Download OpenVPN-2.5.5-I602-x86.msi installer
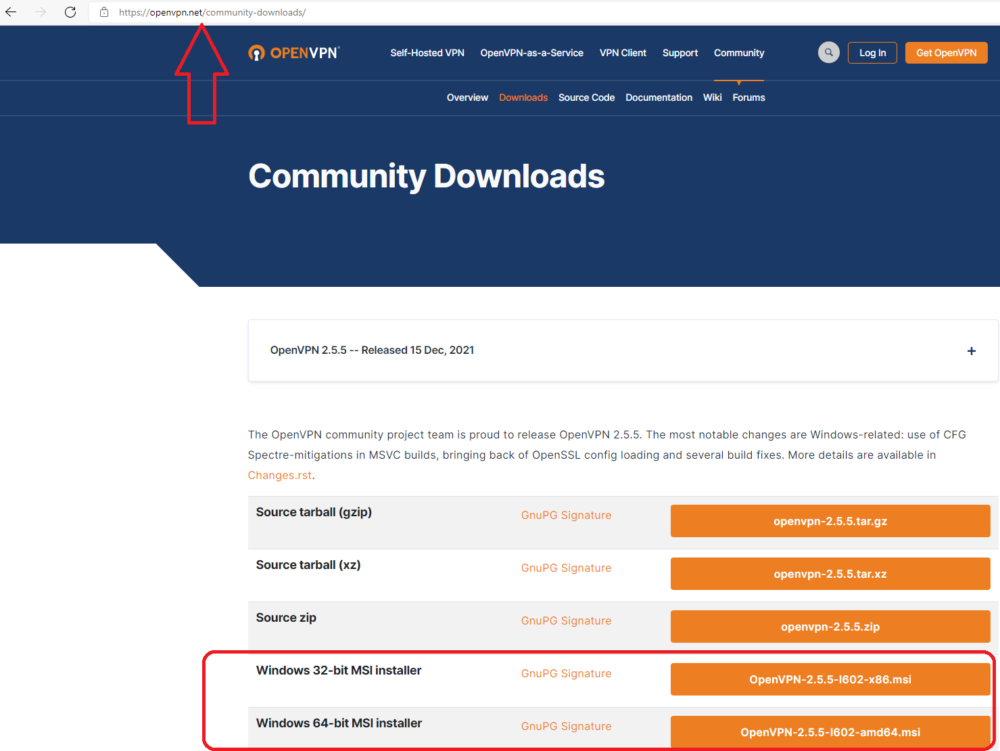1000x751 pixels. pos(830,680)
